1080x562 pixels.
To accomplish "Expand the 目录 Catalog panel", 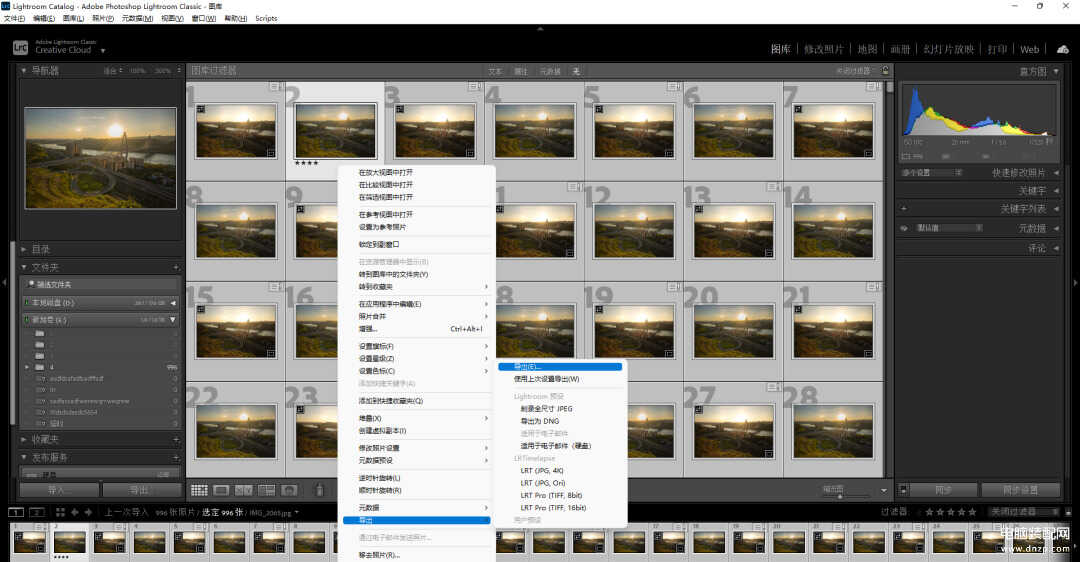I will tap(23, 249).
